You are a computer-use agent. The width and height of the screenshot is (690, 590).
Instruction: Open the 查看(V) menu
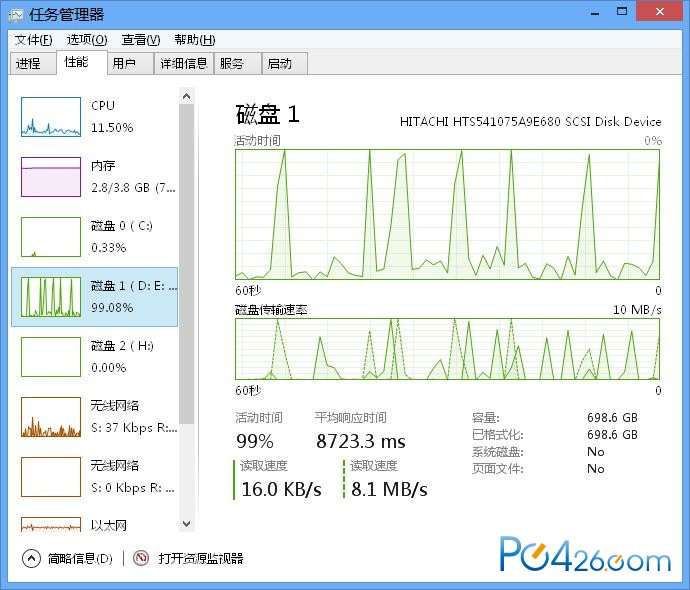tap(141, 40)
